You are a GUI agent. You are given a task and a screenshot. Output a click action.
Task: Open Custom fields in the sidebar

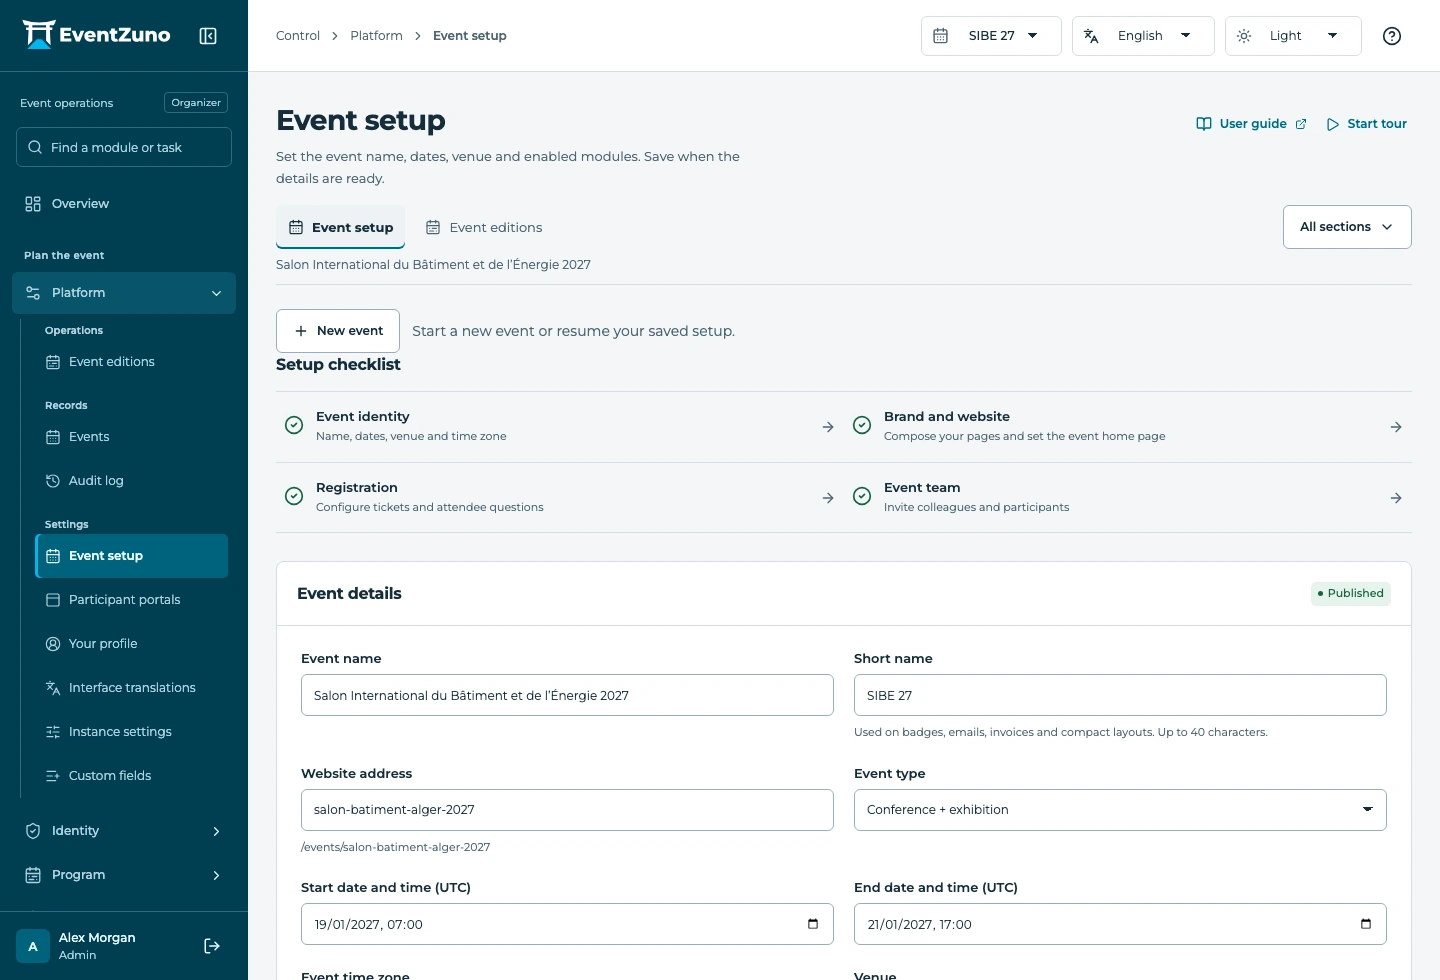tap(132, 776)
